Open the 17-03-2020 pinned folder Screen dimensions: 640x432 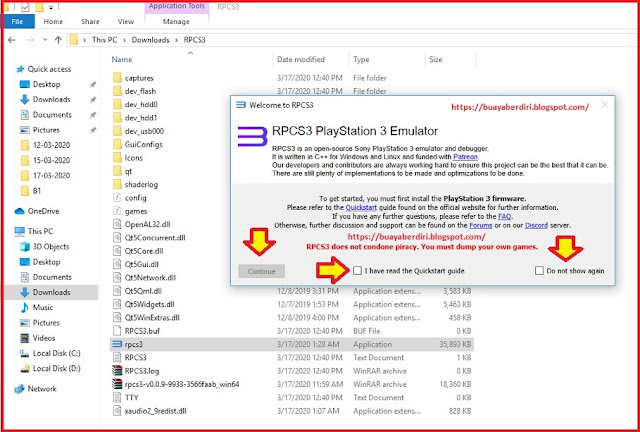tap(45, 176)
